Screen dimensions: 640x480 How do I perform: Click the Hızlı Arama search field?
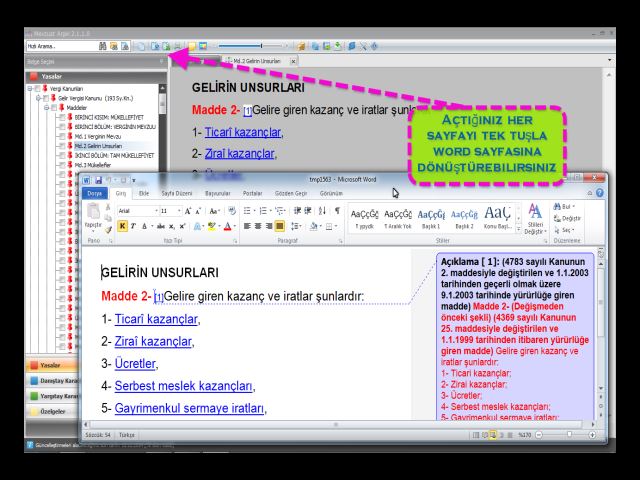(x=61, y=46)
